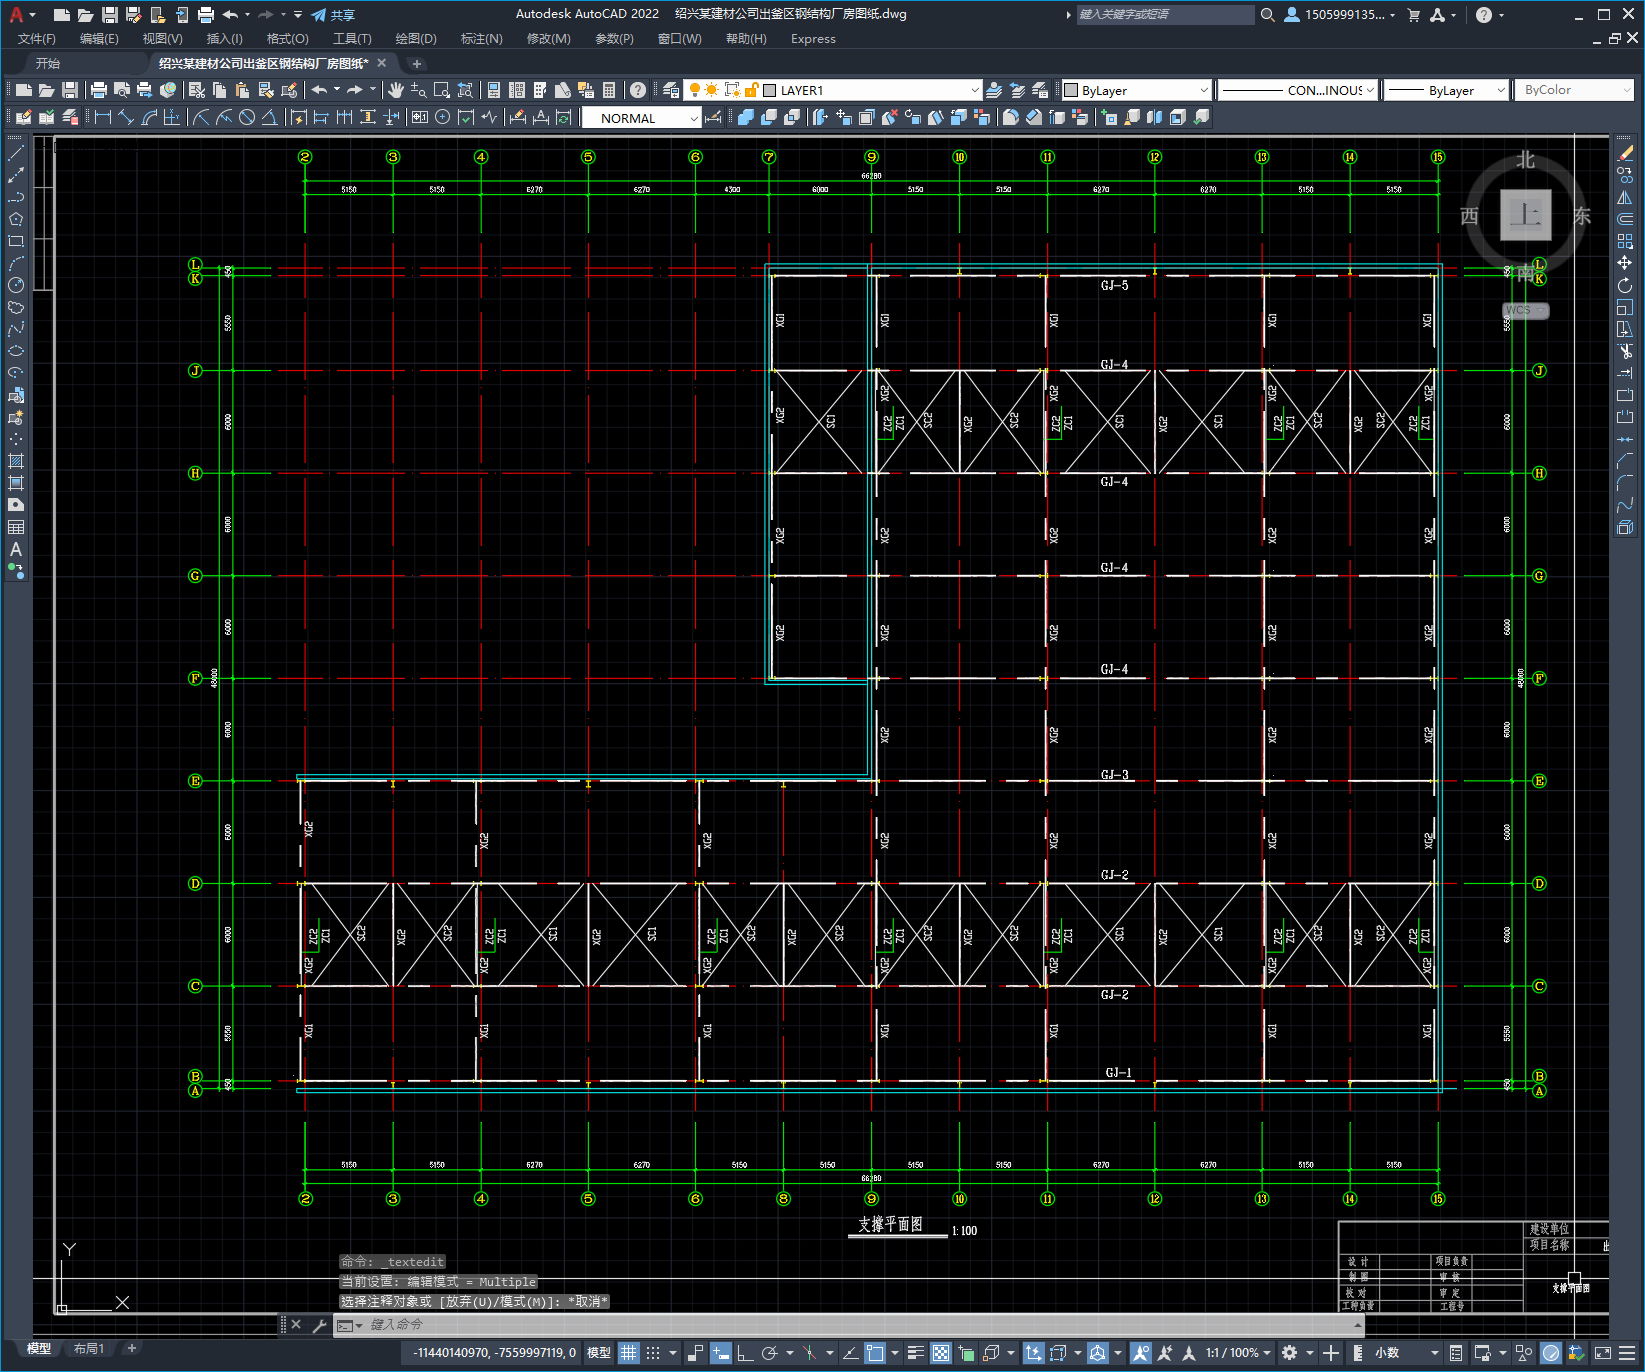Toggle Ortho mode in status bar

coord(745,1353)
